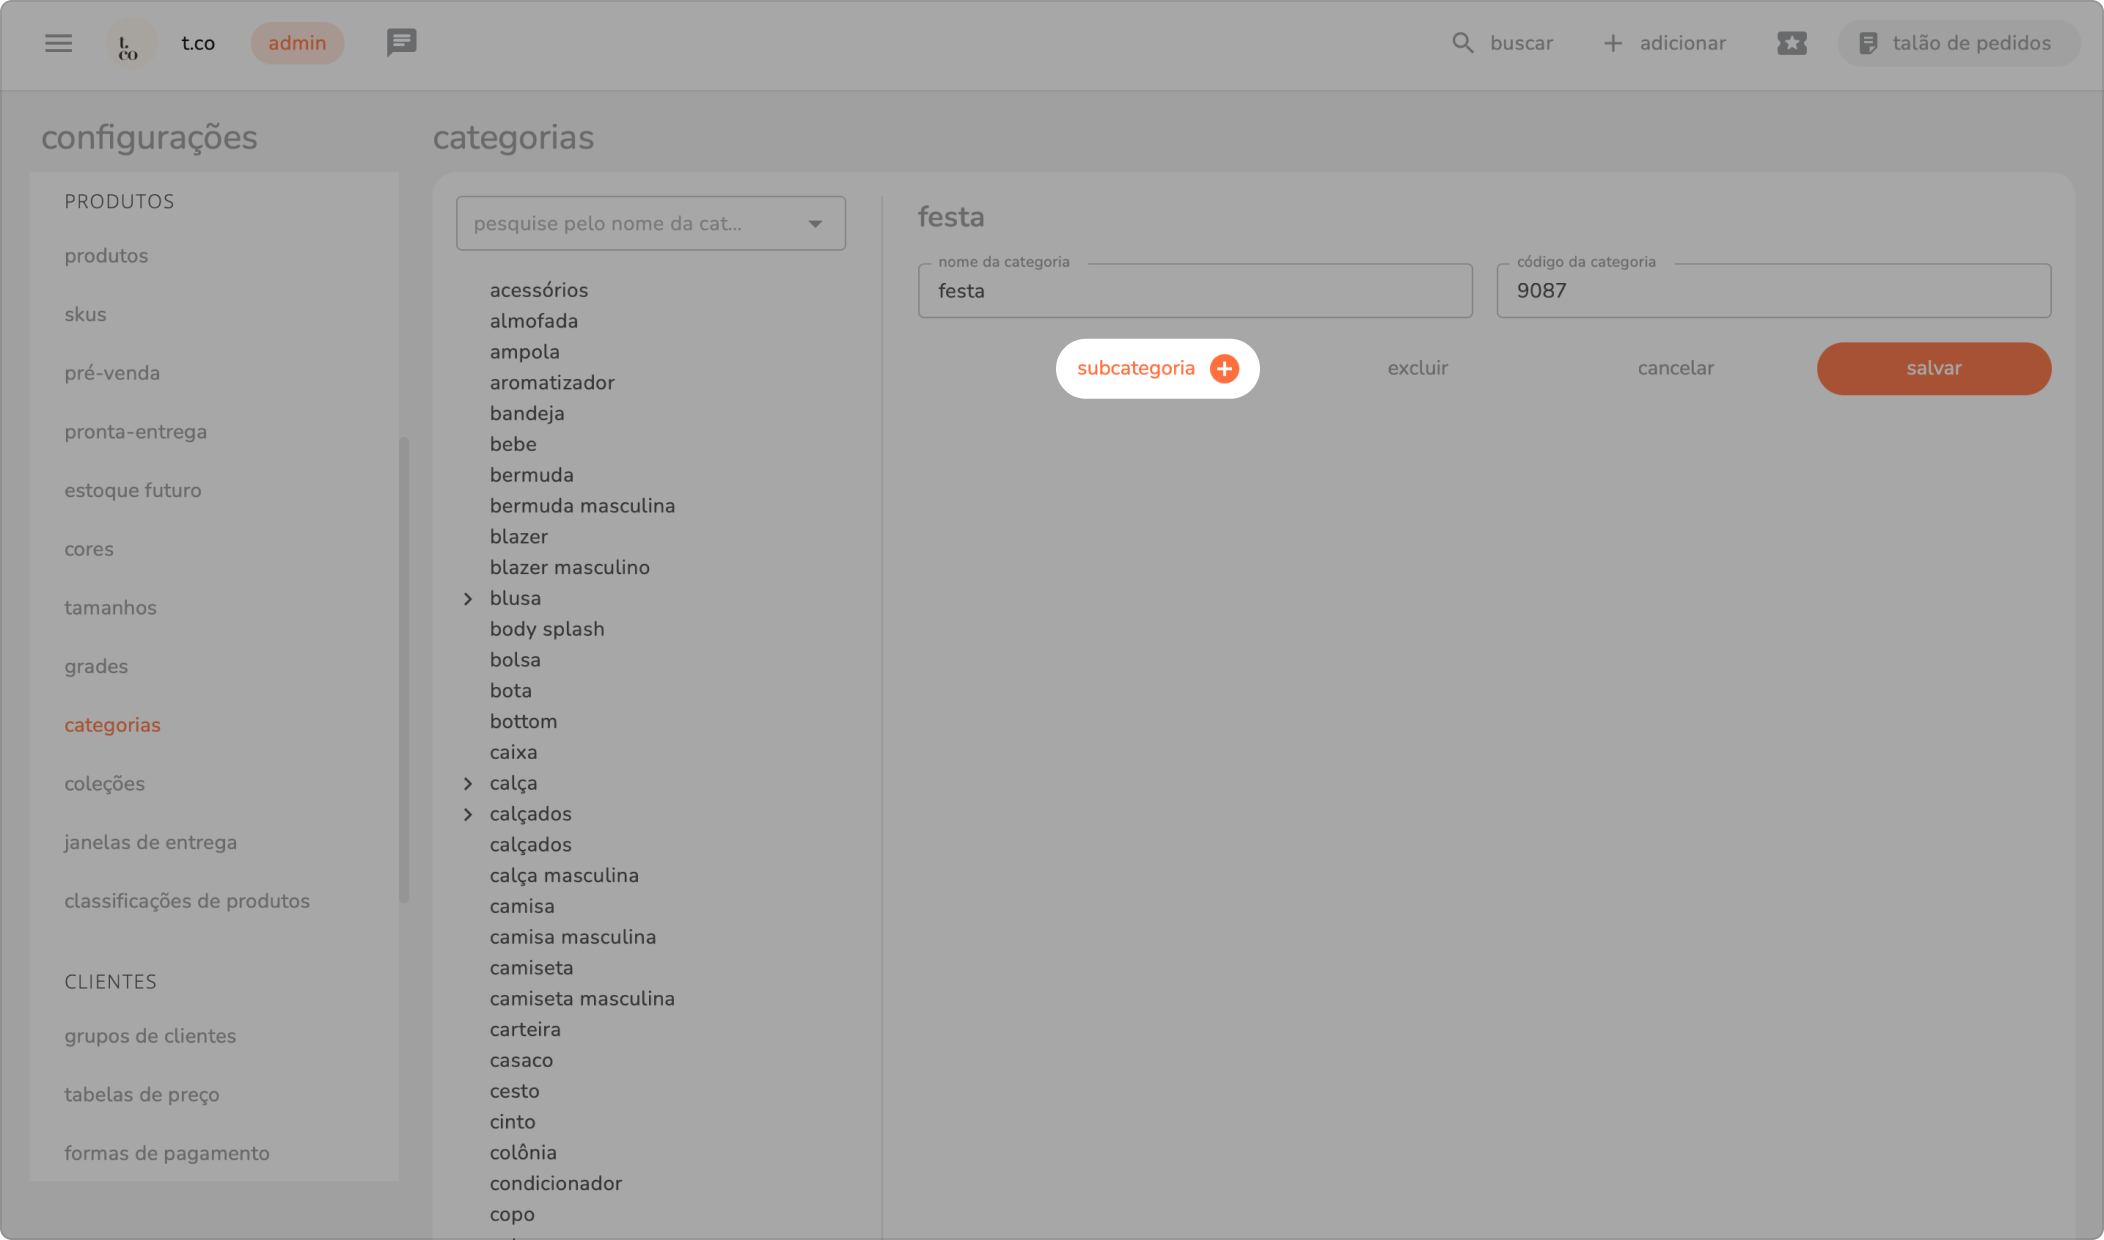
Task: Click the sidebar vertical scrollbar
Action: coord(404,670)
